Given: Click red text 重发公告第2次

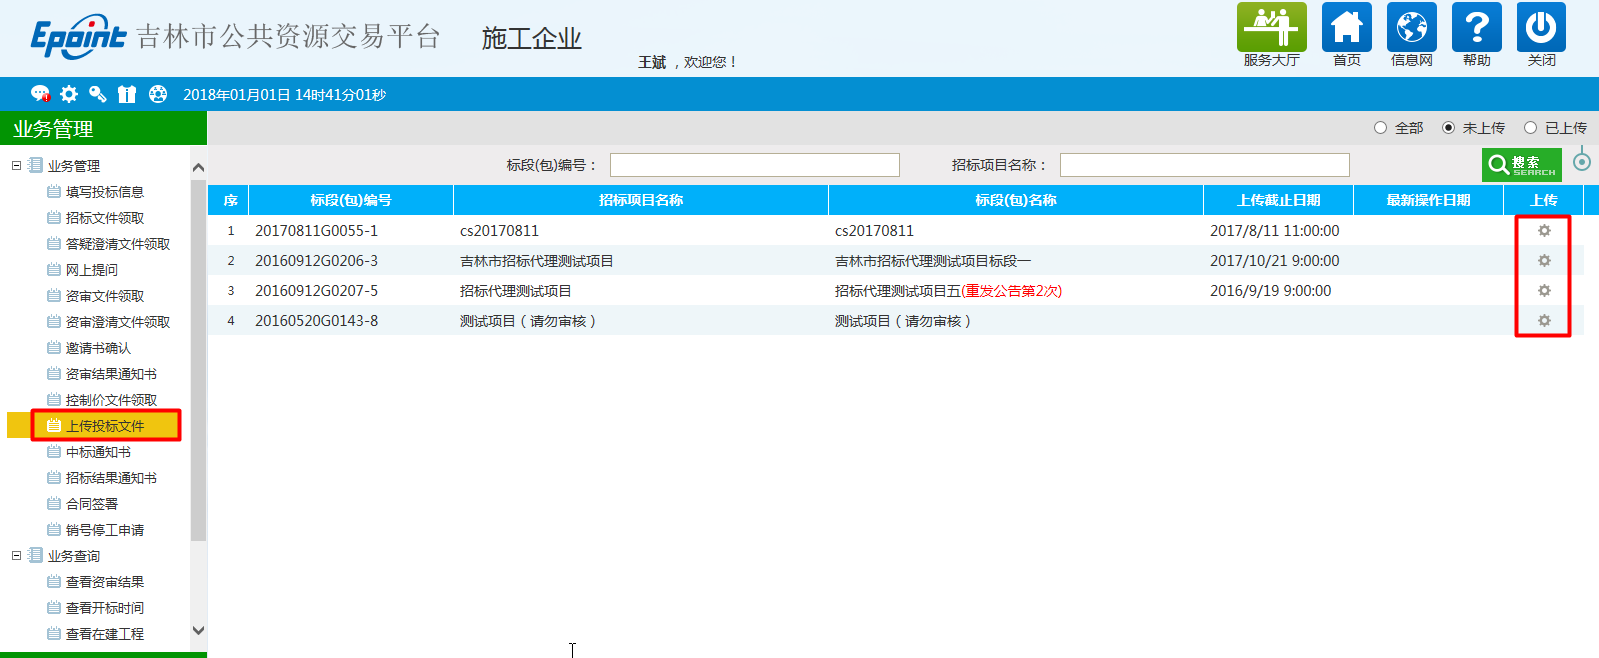Looking at the screenshot, I should (x=1011, y=291).
